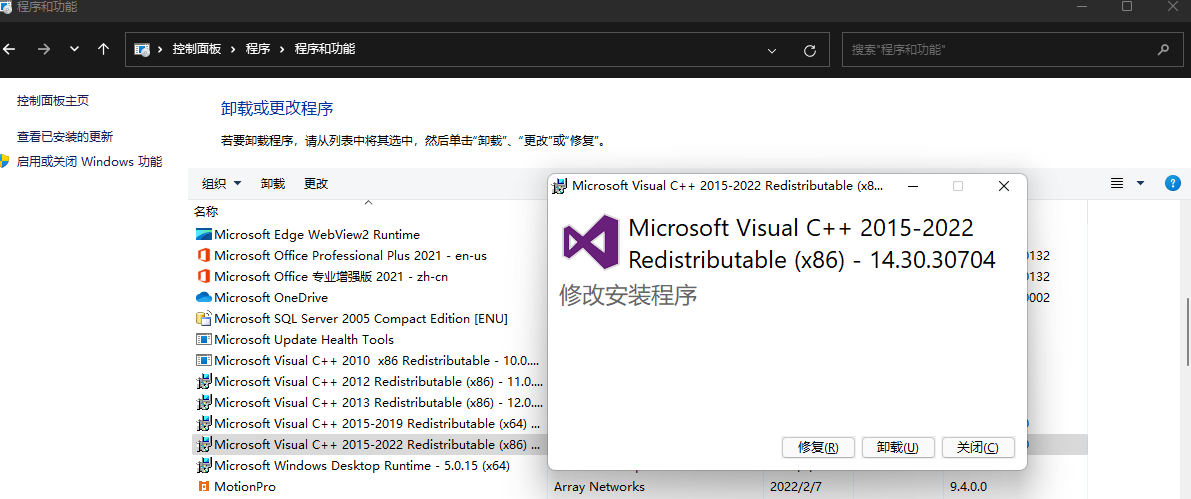This screenshot has width=1191, height=499.
Task: Click the Control Panel icon in address bar
Action: pyautogui.click(x=141, y=49)
